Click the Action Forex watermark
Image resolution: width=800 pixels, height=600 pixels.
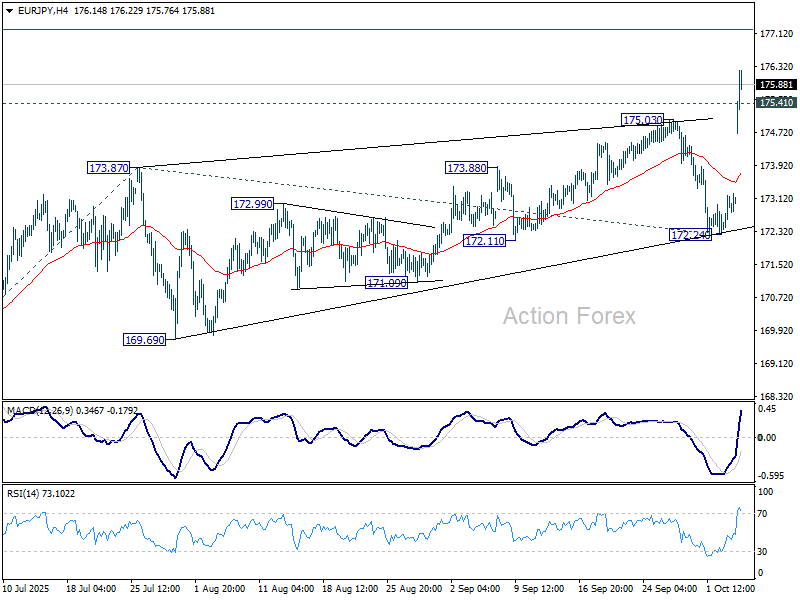tap(568, 317)
